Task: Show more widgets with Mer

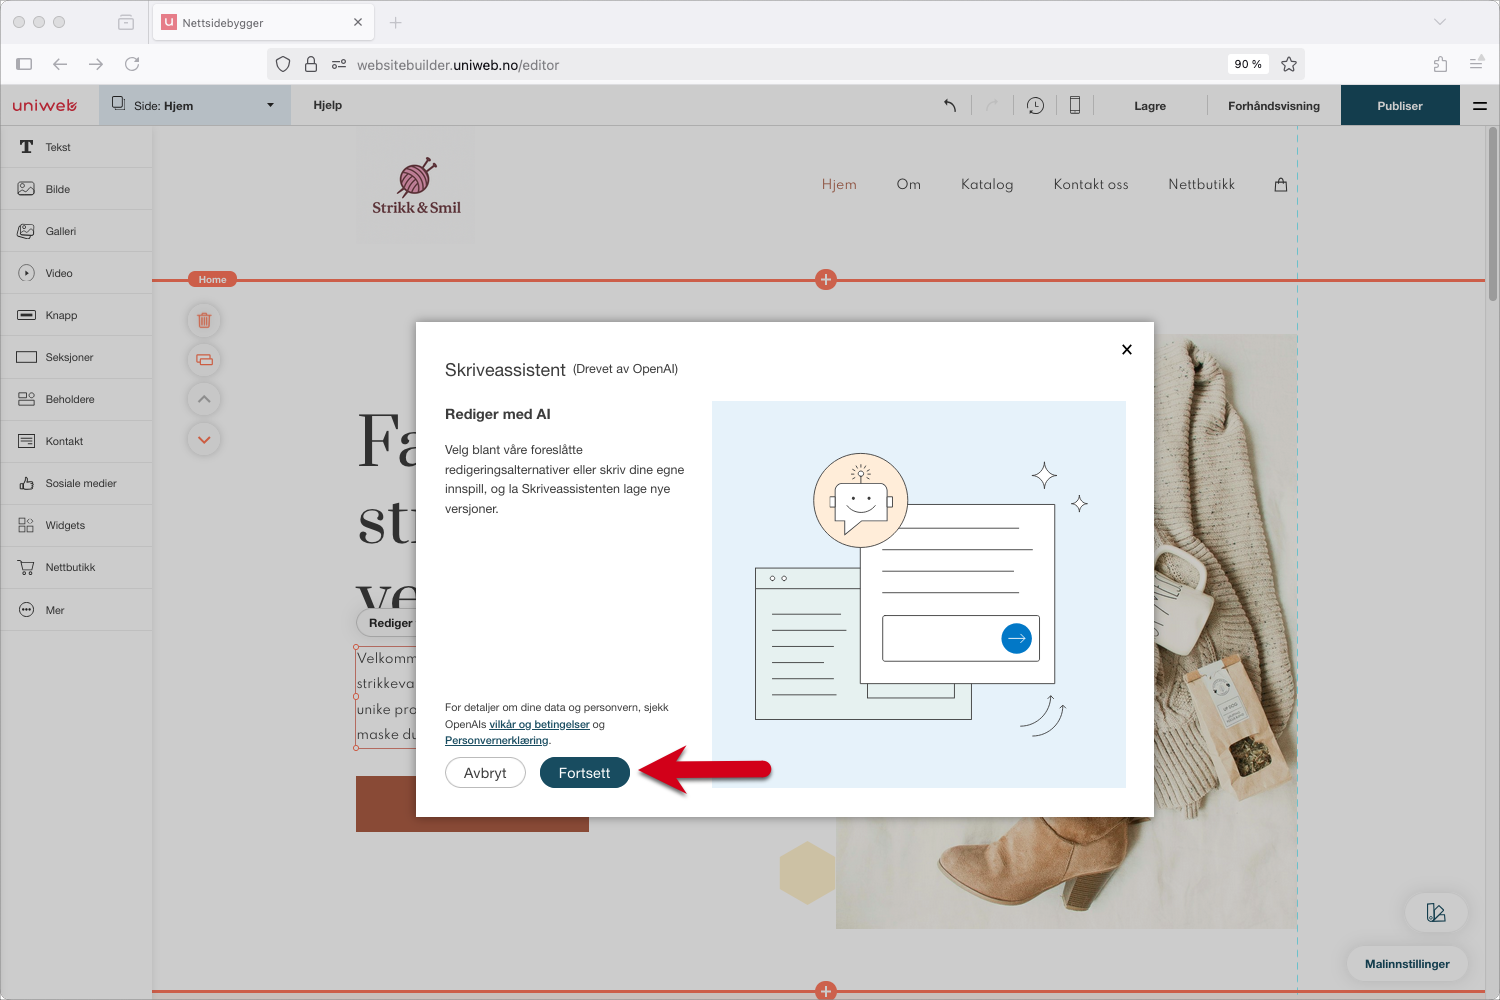Action: [x=76, y=610]
